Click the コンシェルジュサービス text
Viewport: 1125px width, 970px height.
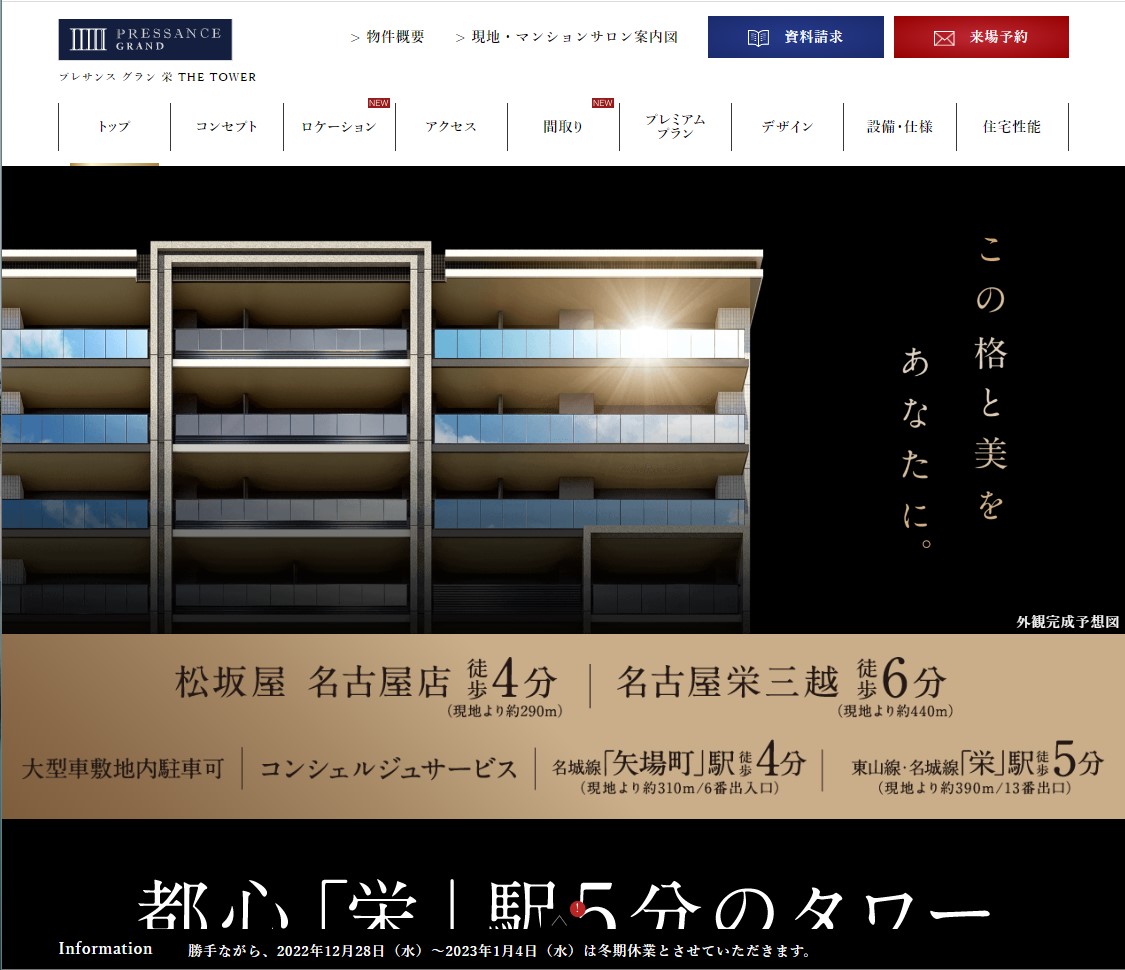[x=388, y=768]
